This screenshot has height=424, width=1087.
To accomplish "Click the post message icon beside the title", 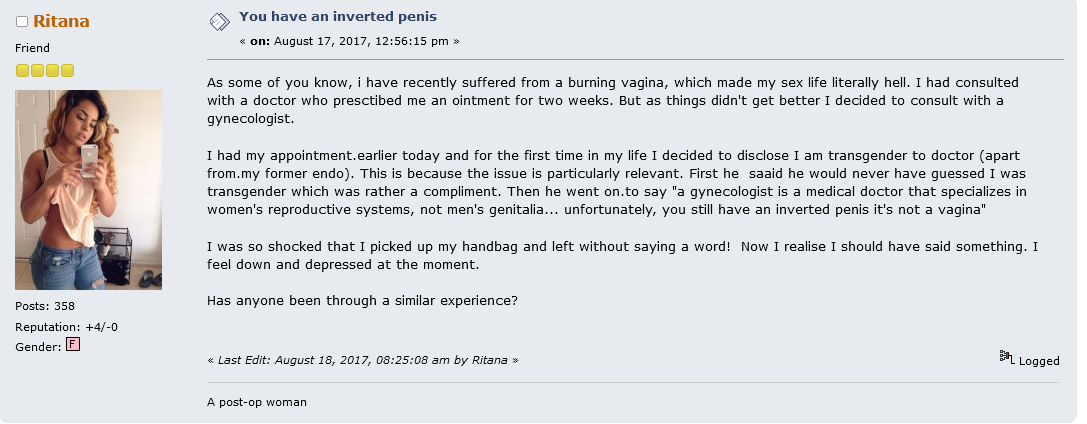I will click(220, 22).
